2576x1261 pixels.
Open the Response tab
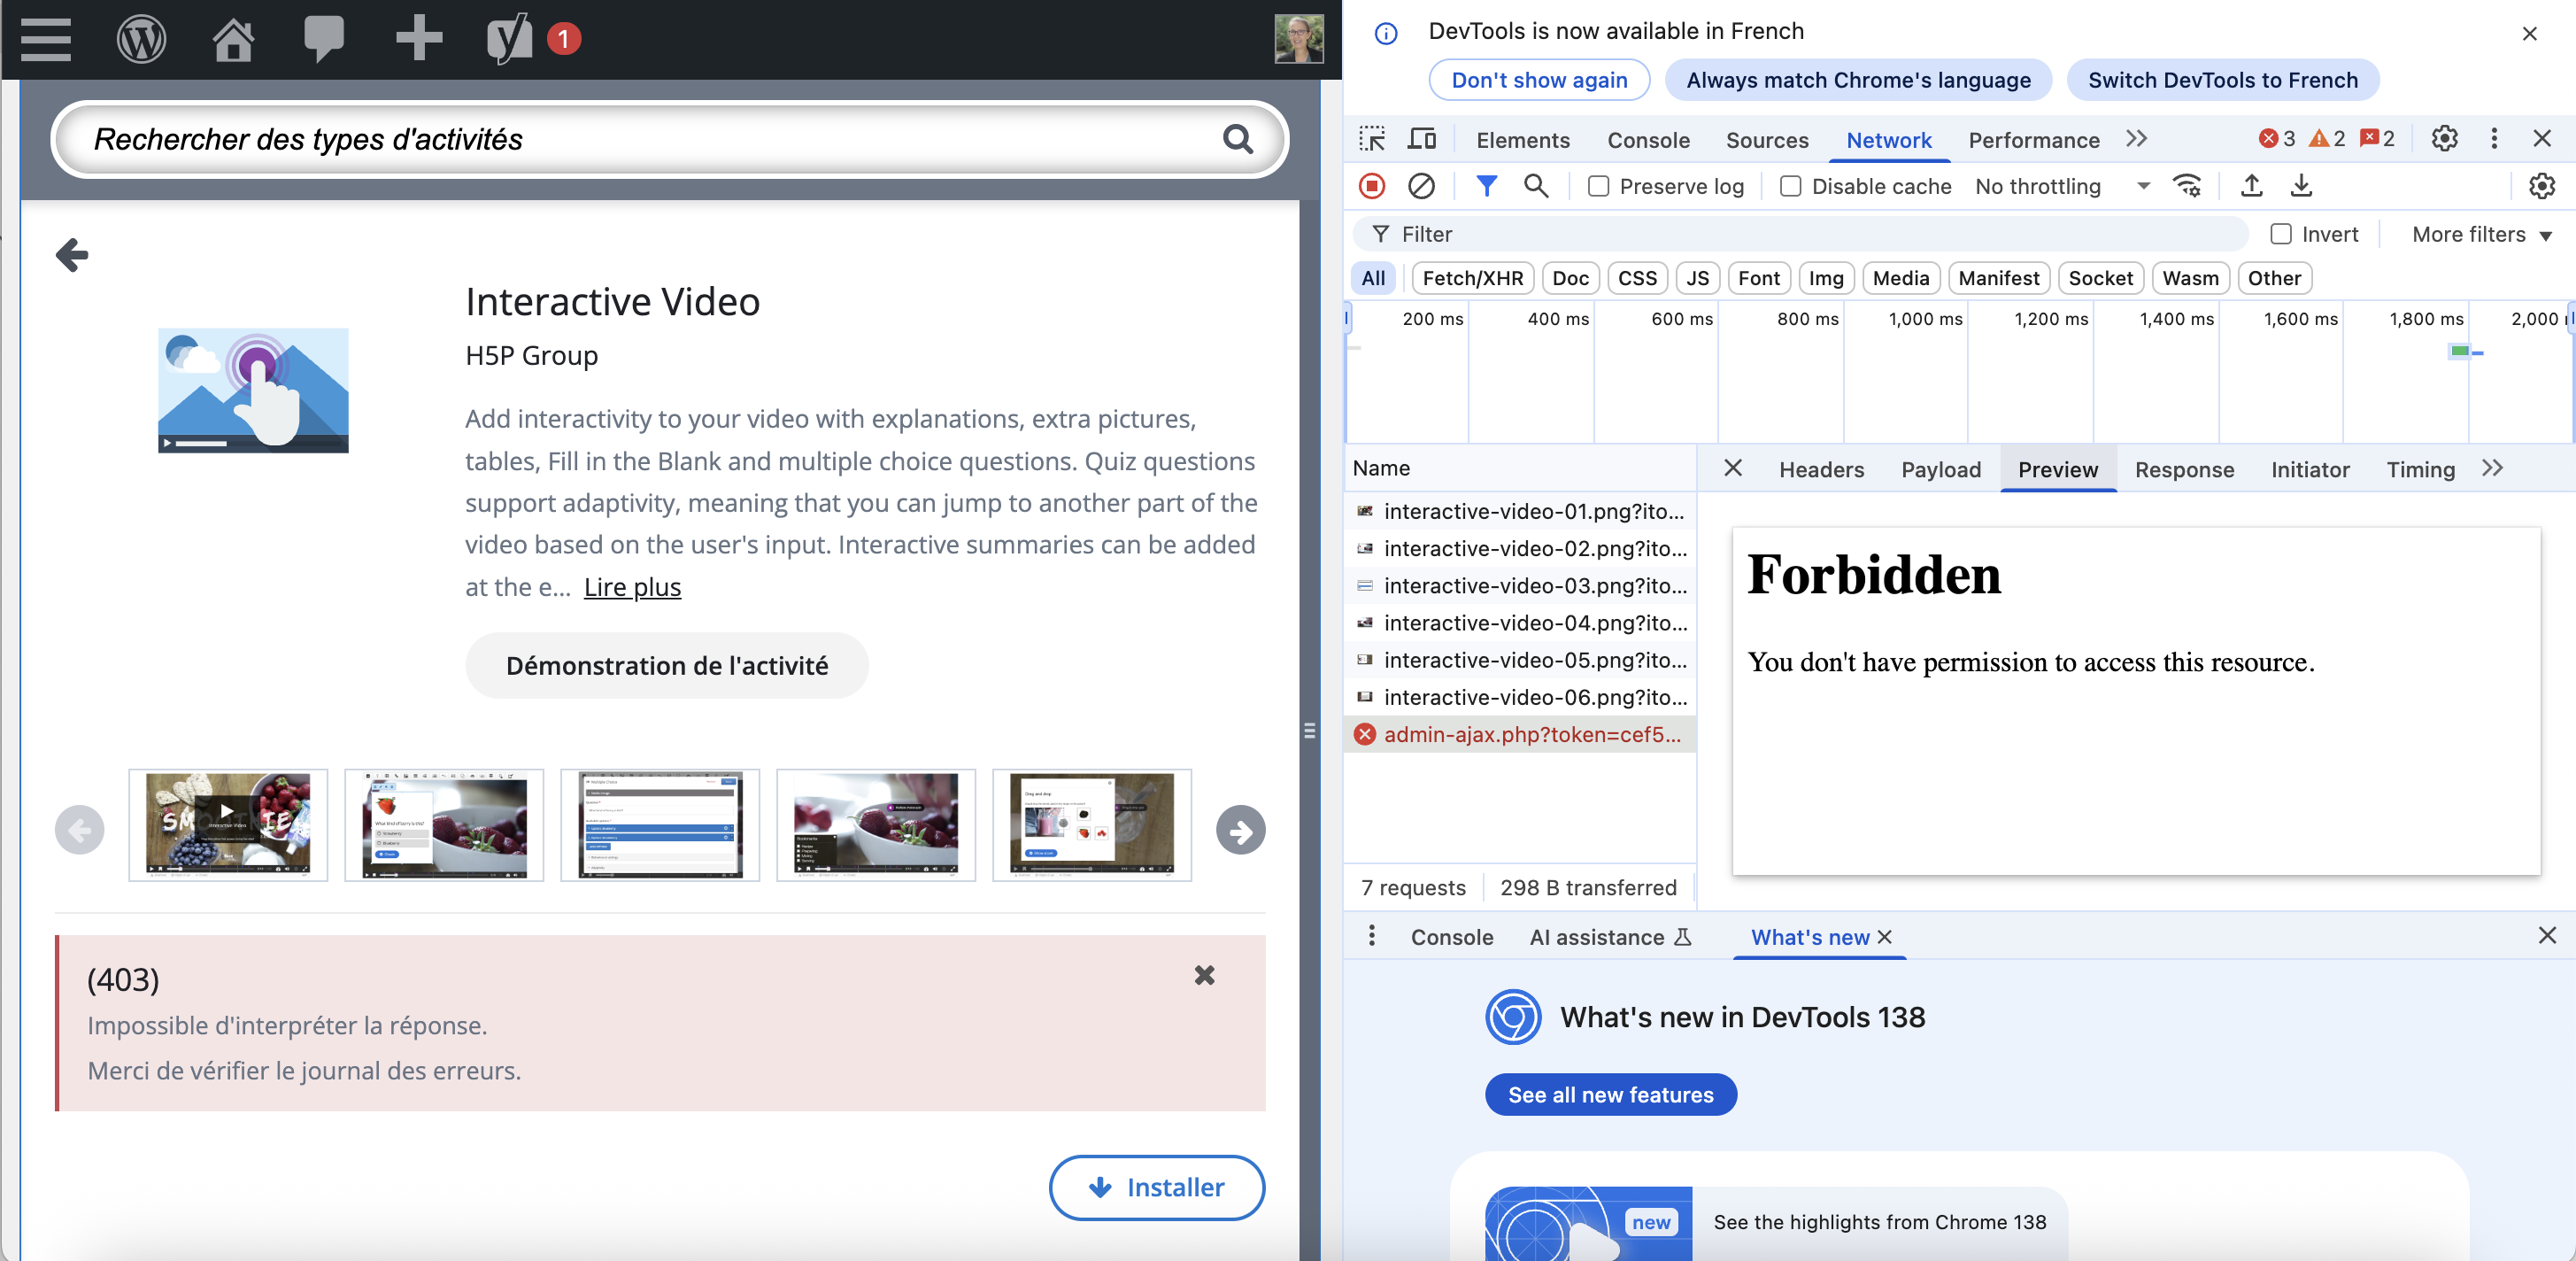tap(2184, 469)
